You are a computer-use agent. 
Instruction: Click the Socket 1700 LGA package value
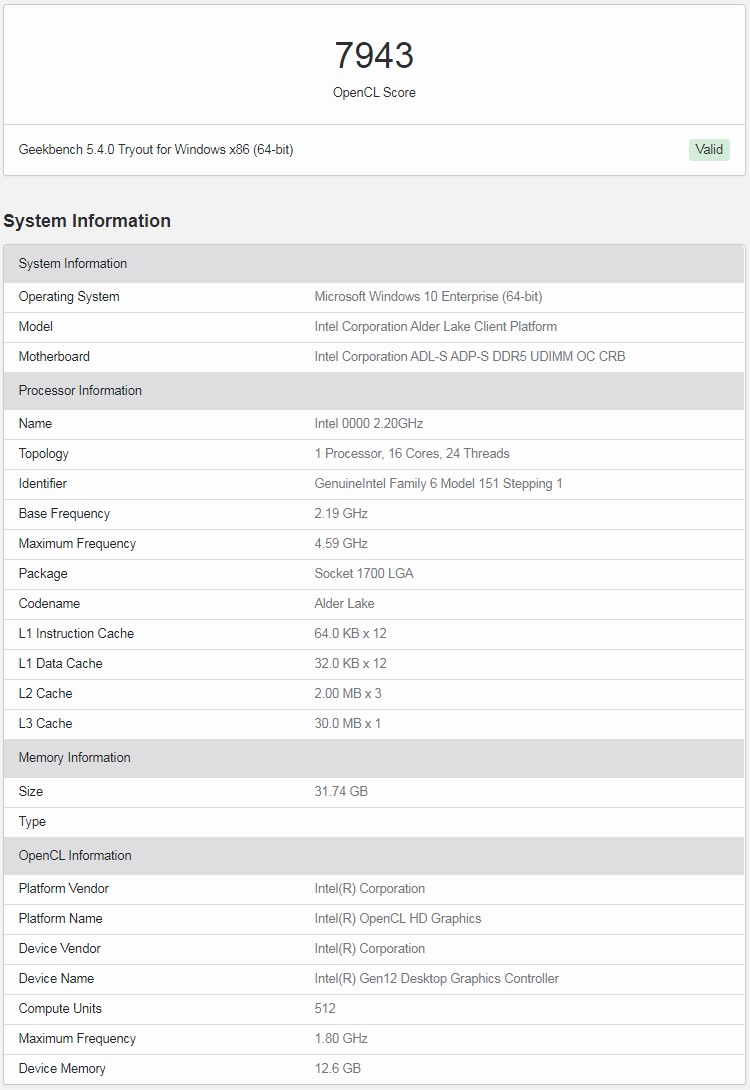tap(364, 574)
